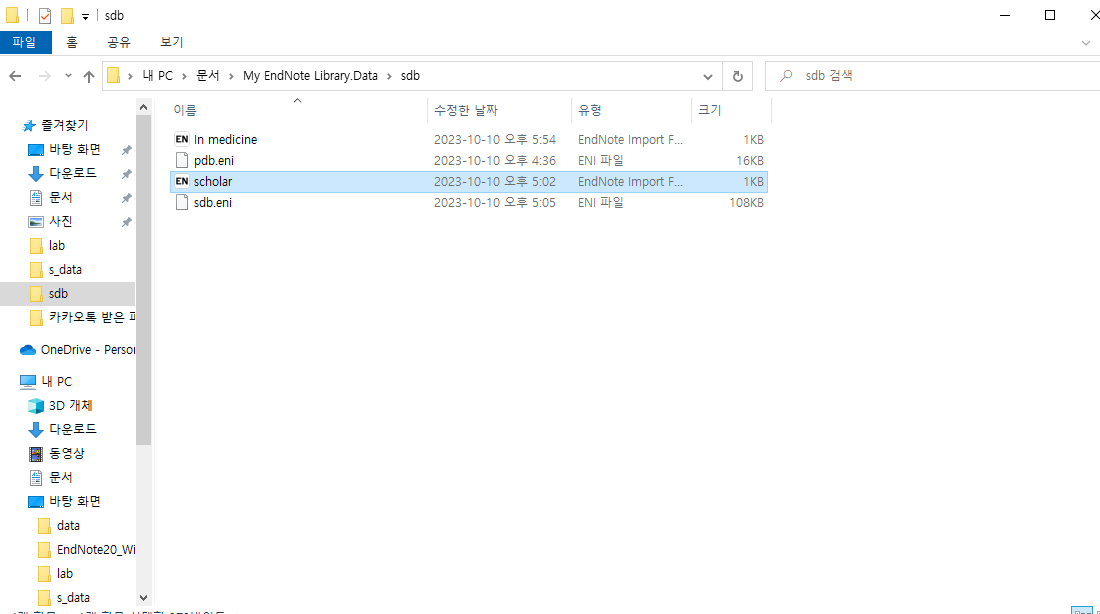This screenshot has width=1100, height=614.
Task: Select the pdb.eni file icon
Action: click(x=182, y=160)
